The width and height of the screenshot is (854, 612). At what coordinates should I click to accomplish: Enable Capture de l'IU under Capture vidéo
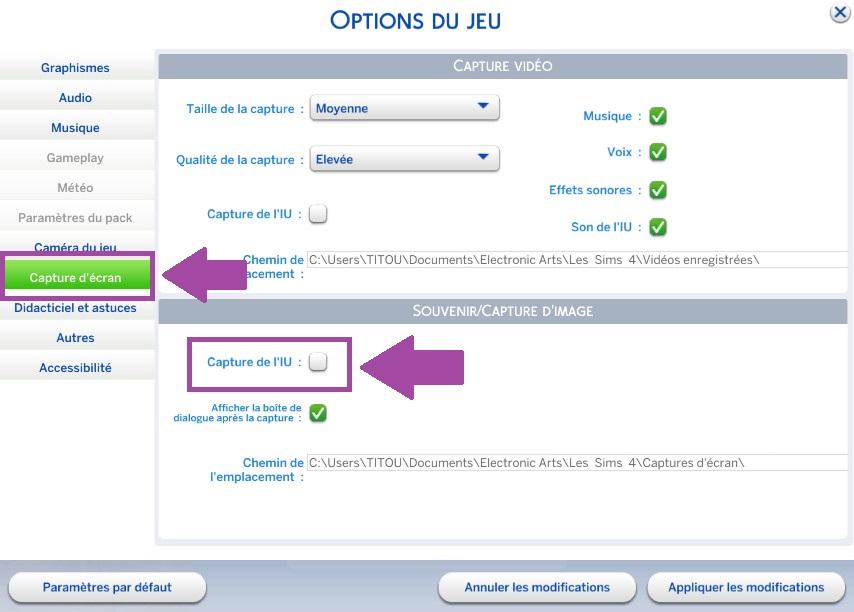pyautogui.click(x=318, y=214)
